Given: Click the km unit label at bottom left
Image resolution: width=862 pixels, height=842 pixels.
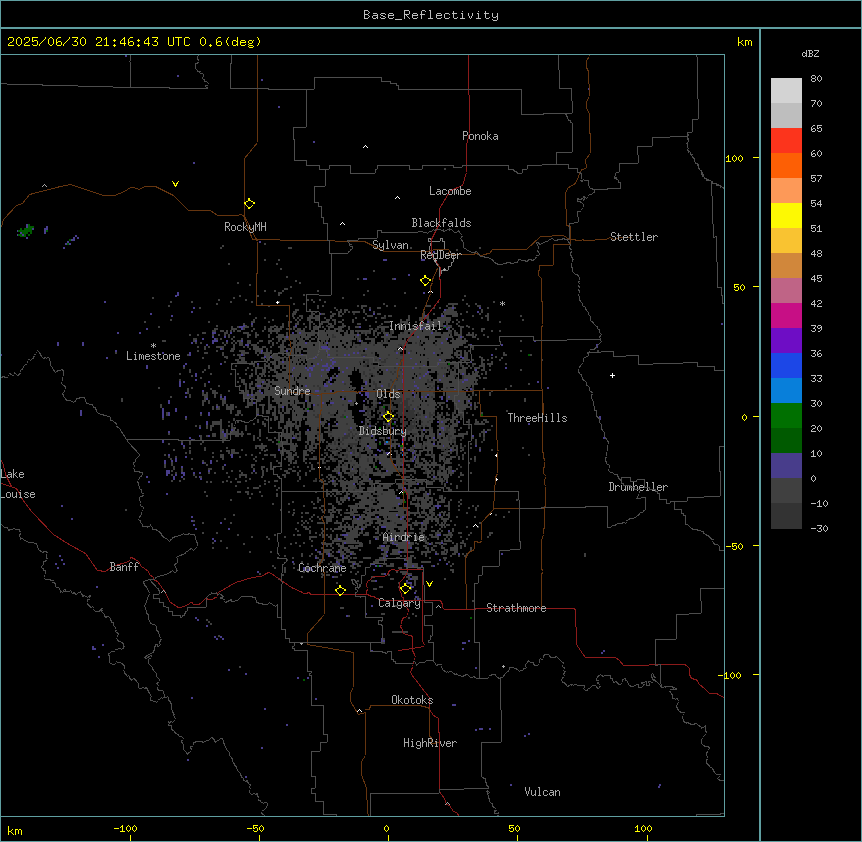Looking at the screenshot, I should tap(15, 831).
